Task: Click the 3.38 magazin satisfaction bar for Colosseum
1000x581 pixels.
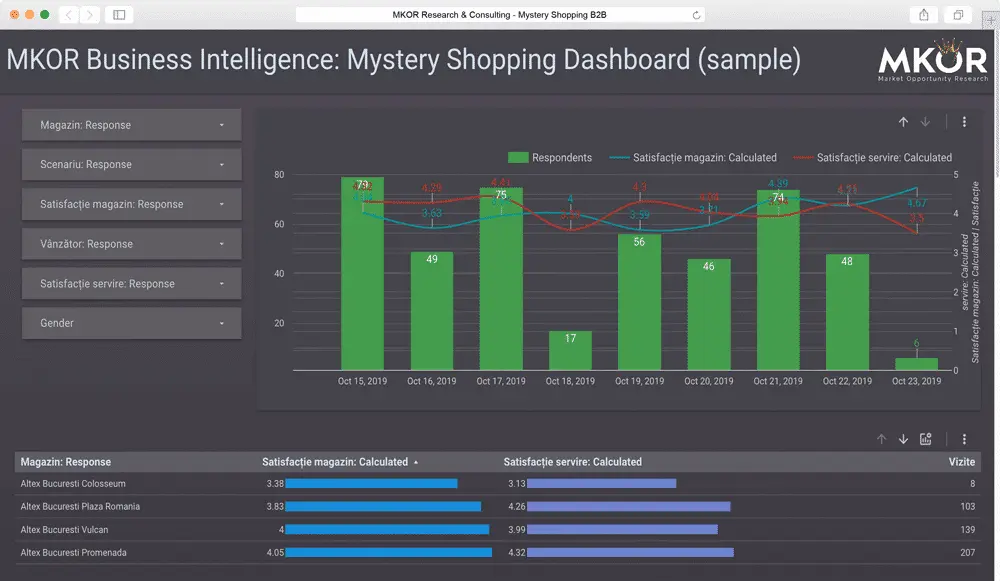Action: 371,483
